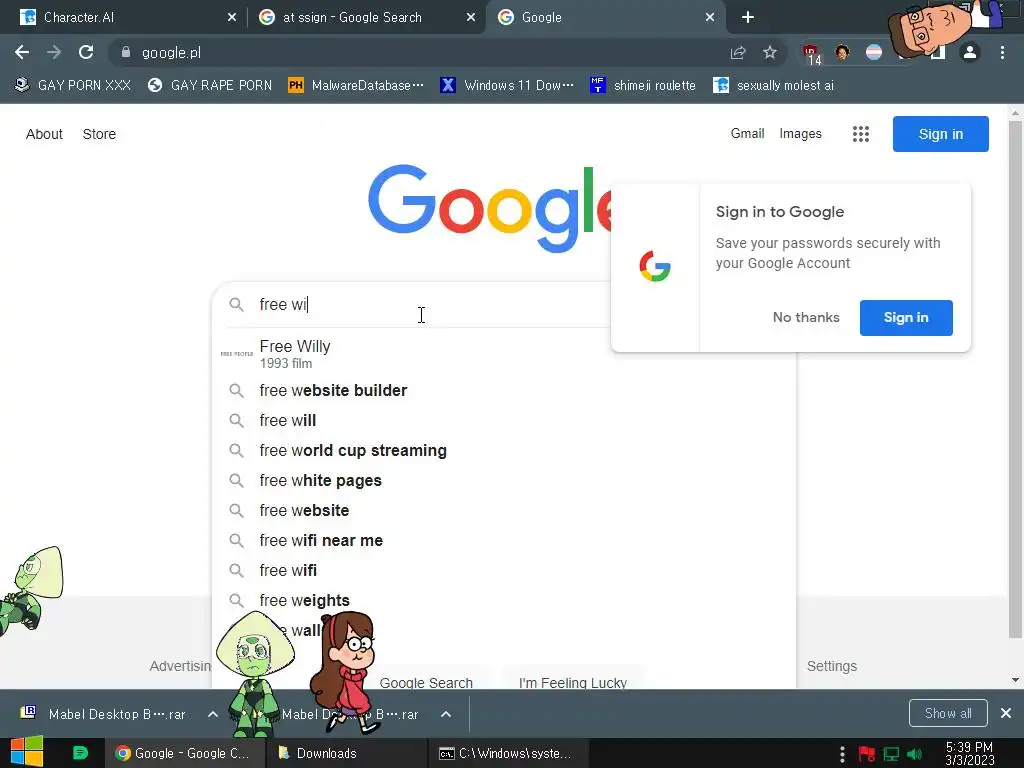1024x768 pixels.
Task: Open the Windows 11 Dow… bookmark
Action: click(x=507, y=86)
